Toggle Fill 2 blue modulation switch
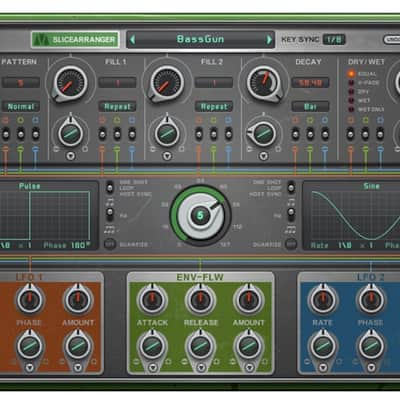400x400 pixels. (229, 133)
